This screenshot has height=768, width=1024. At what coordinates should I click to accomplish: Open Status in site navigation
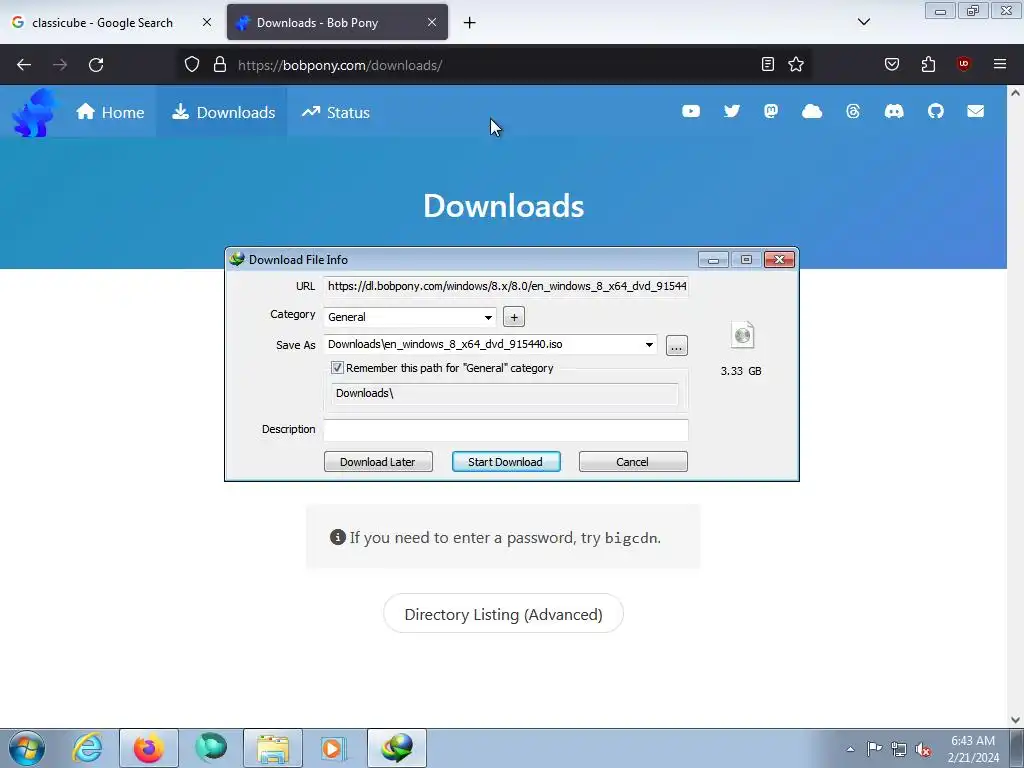point(335,112)
